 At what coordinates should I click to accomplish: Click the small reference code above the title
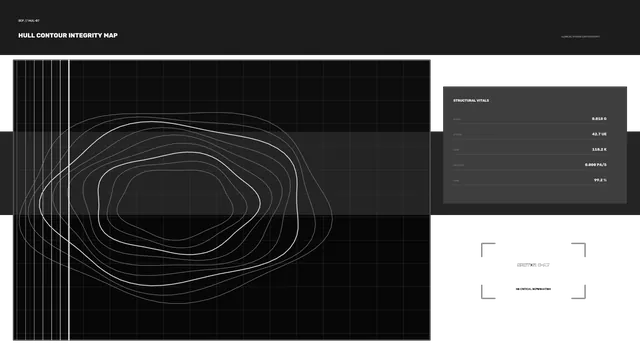(29, 20)
